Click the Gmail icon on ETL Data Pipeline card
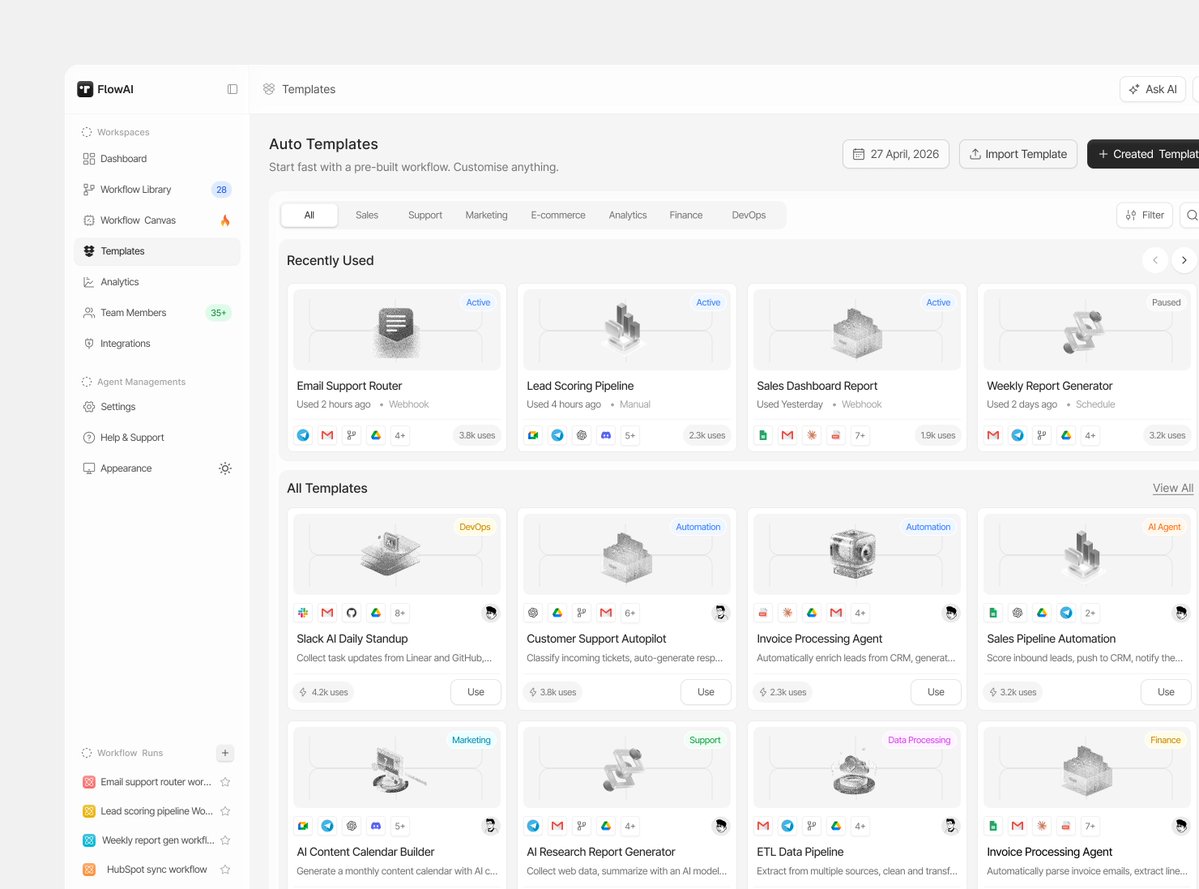Viewport: 1199px width, 889px height. tap(763, 826)
